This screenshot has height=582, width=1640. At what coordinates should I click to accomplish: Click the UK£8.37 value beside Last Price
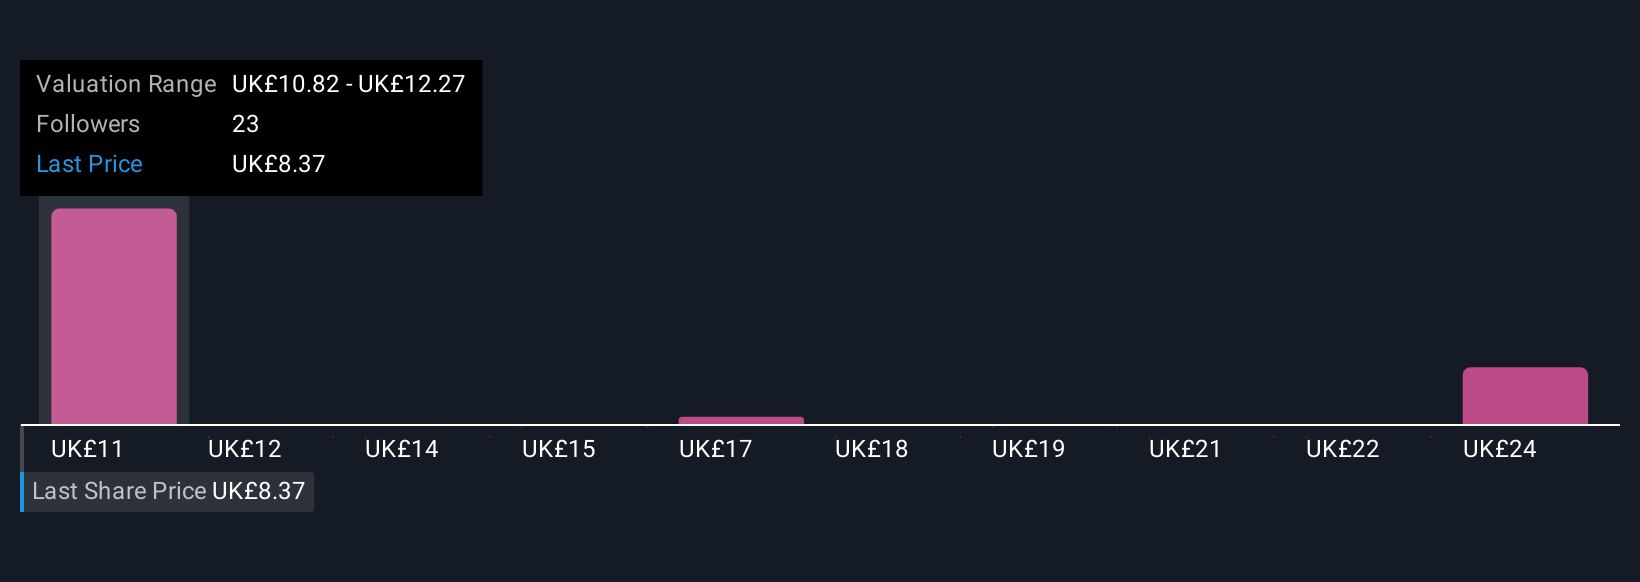pos(278,164)
